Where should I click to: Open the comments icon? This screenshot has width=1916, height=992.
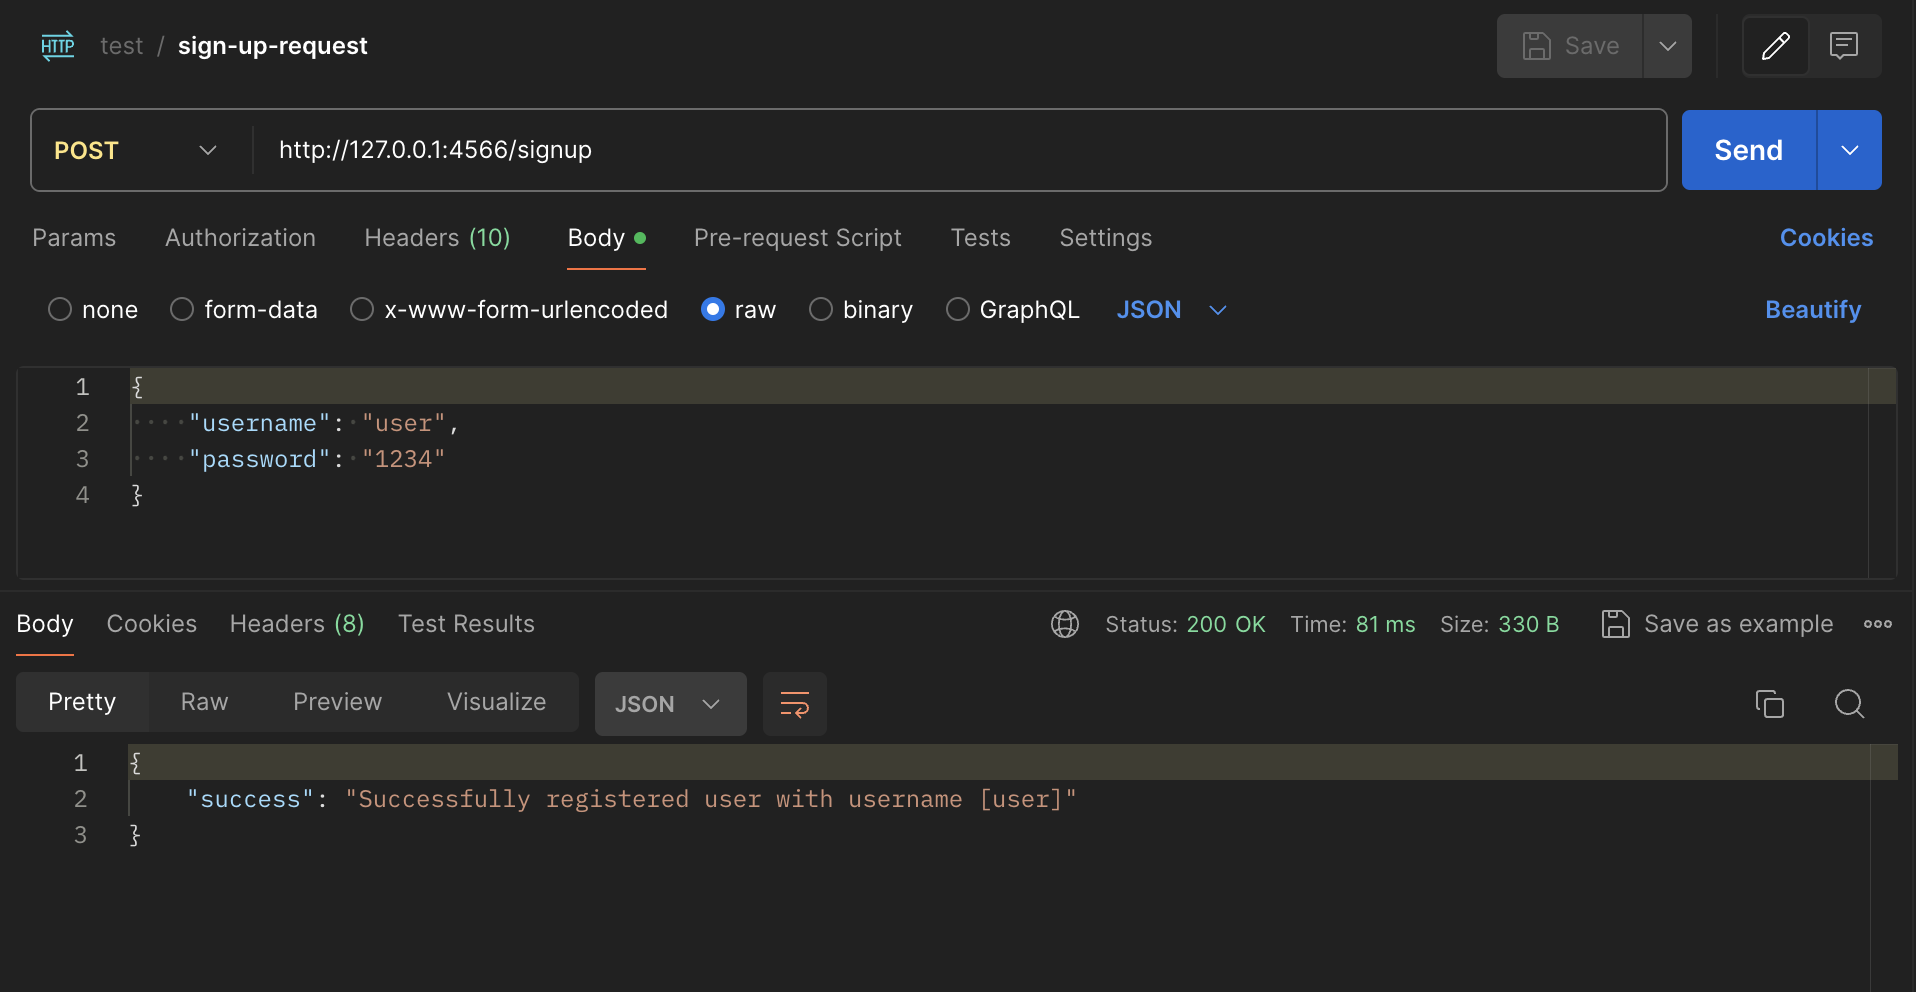point(1843,46)
